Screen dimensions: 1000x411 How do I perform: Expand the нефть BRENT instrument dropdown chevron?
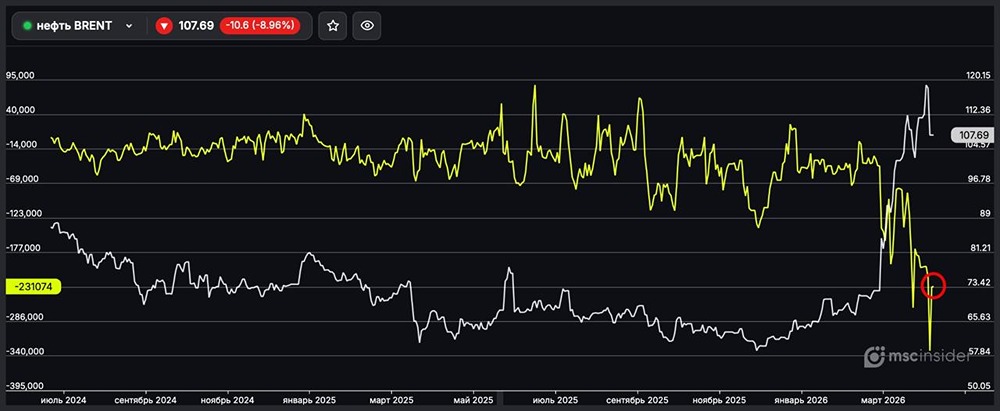click(x=129, y=26)
